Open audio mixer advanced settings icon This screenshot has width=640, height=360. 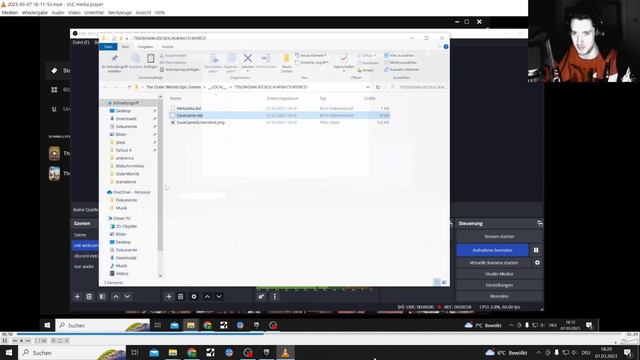(x=261, y=296)
